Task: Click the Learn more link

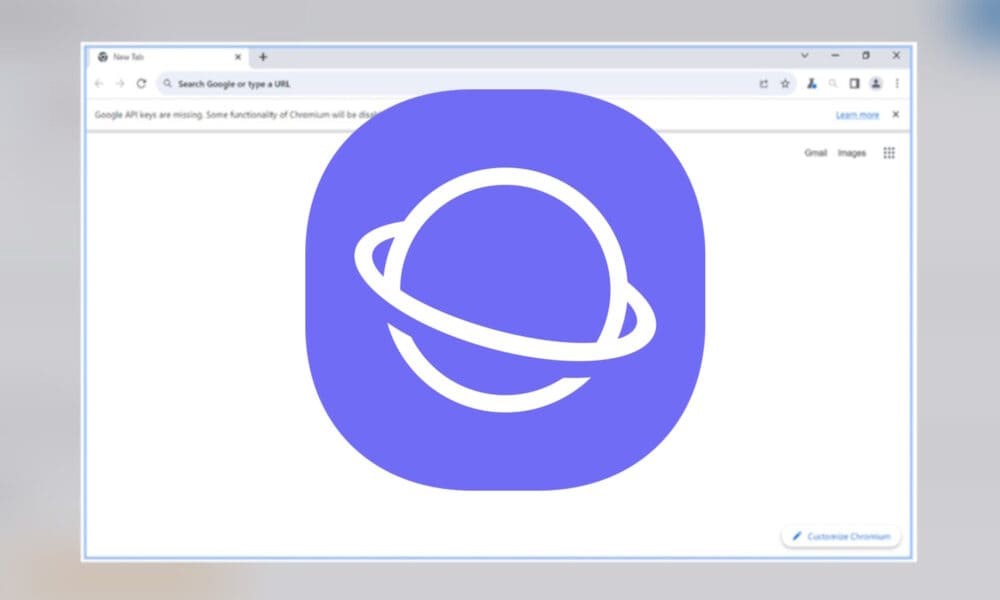Action: tap(857, 115)
